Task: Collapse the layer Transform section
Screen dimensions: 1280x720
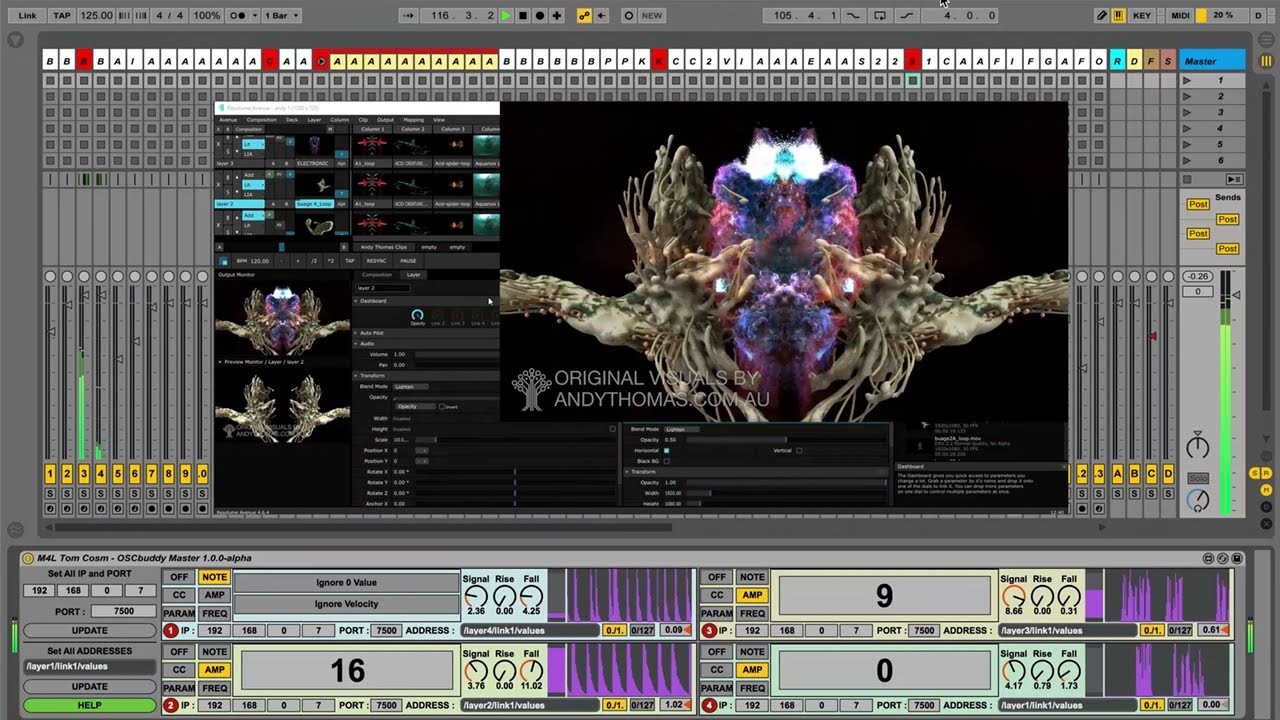Action: click(x=357, y=376)
